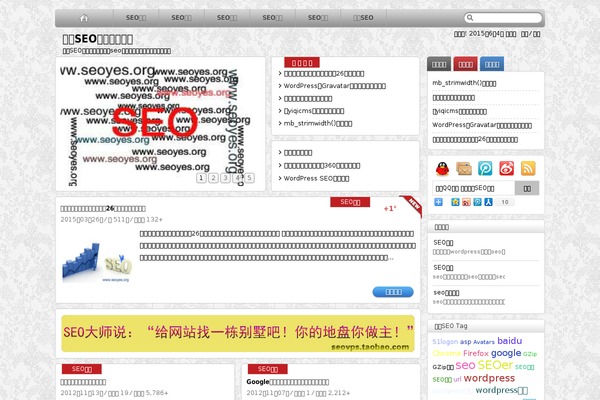The image size is (600, 400).
Task: Click the big red SEO slideshow image
Action: (155, 122)
